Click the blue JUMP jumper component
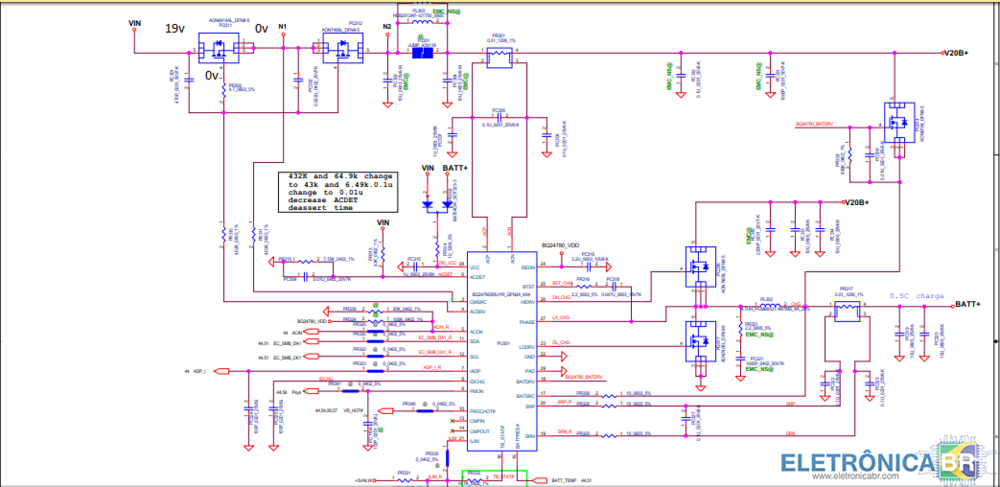 tap(423, 52)
